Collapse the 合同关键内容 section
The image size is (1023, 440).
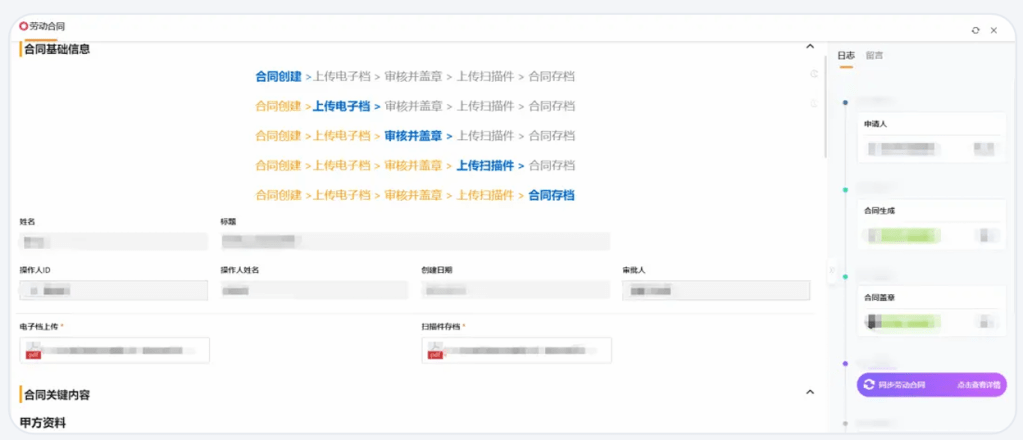pyautogui.click(x=810, y=392)
